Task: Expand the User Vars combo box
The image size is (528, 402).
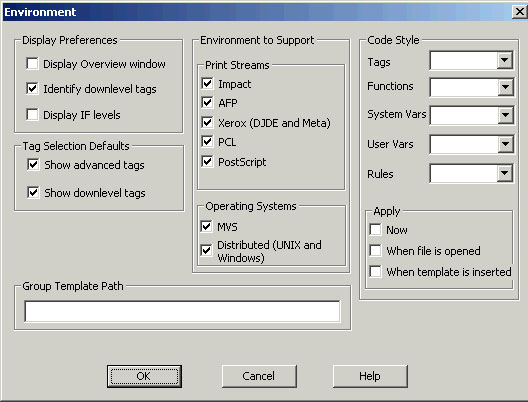Action: click(x=505, y=144)
